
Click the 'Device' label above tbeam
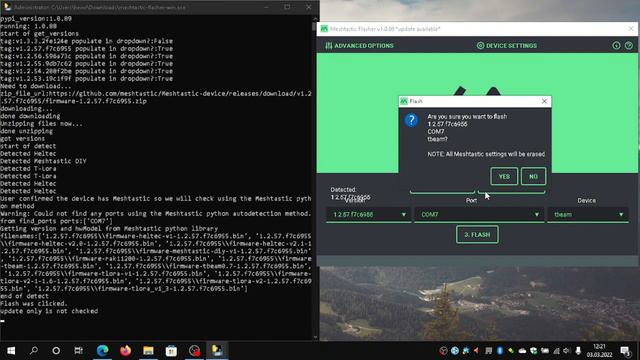click(587, 200)
